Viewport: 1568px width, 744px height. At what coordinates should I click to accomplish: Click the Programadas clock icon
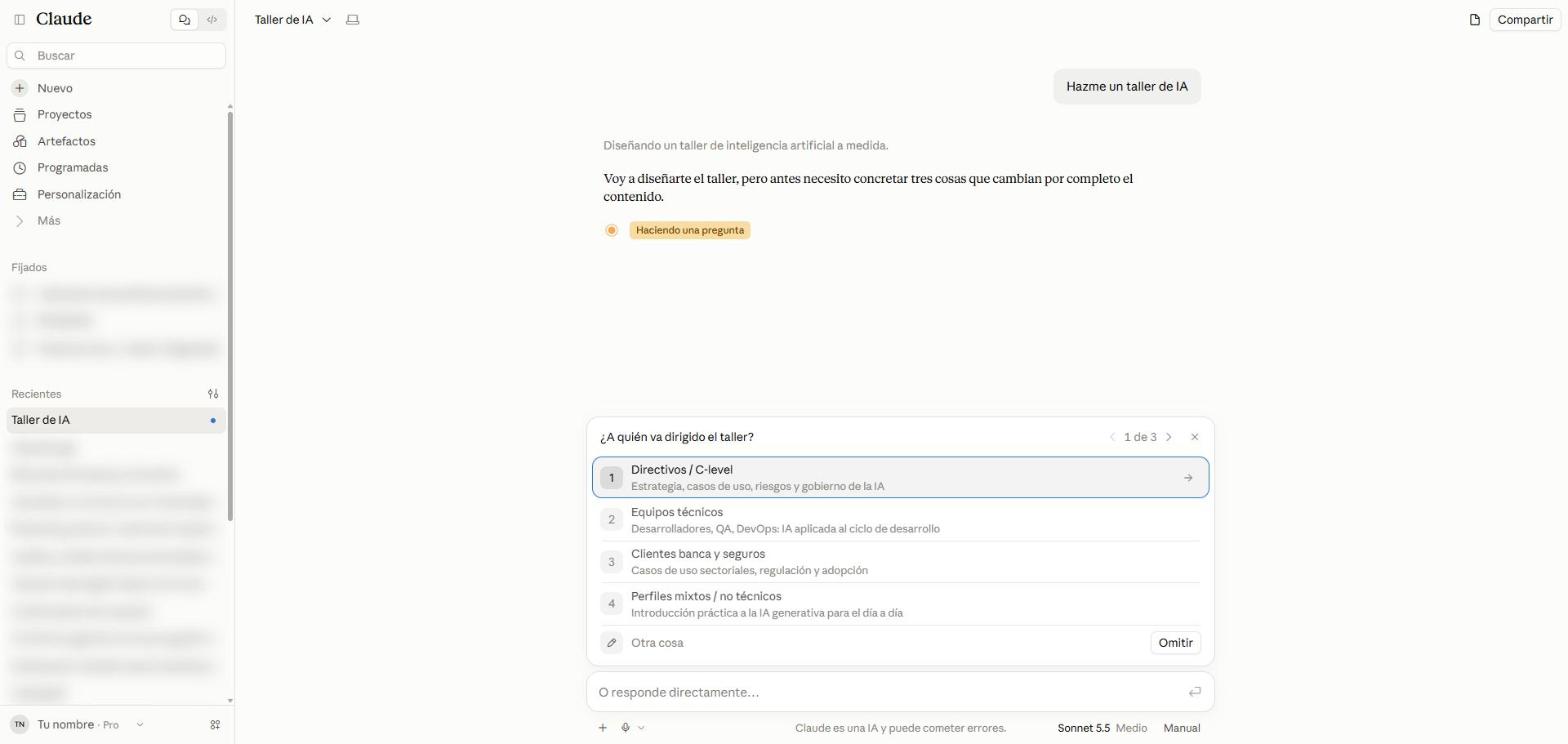(19, 168)
